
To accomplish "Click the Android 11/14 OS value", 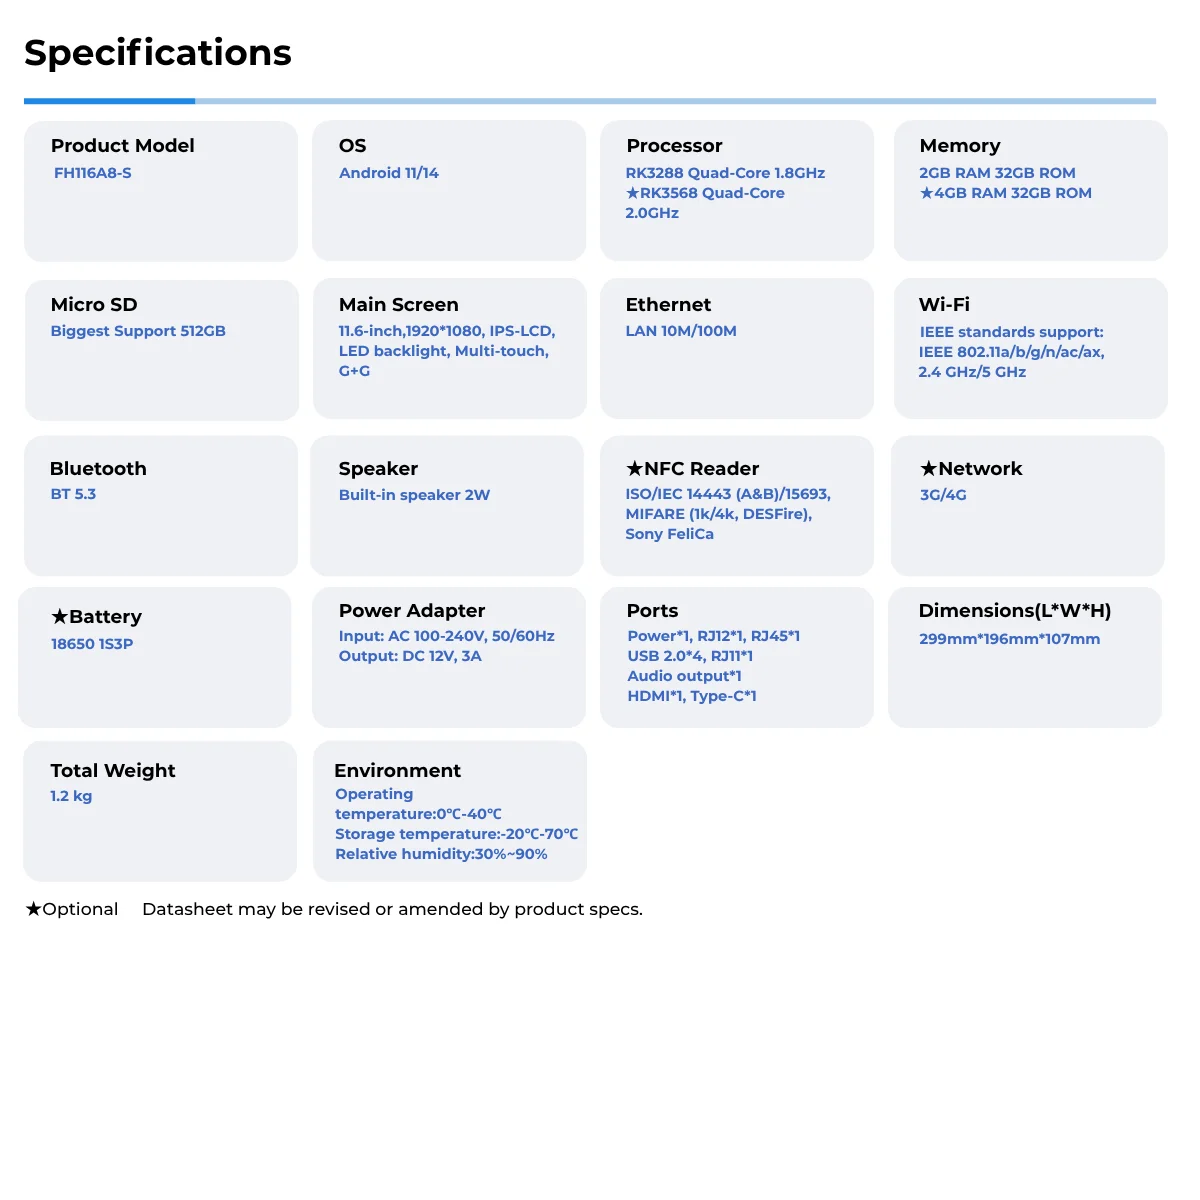I will click(389, 173).
